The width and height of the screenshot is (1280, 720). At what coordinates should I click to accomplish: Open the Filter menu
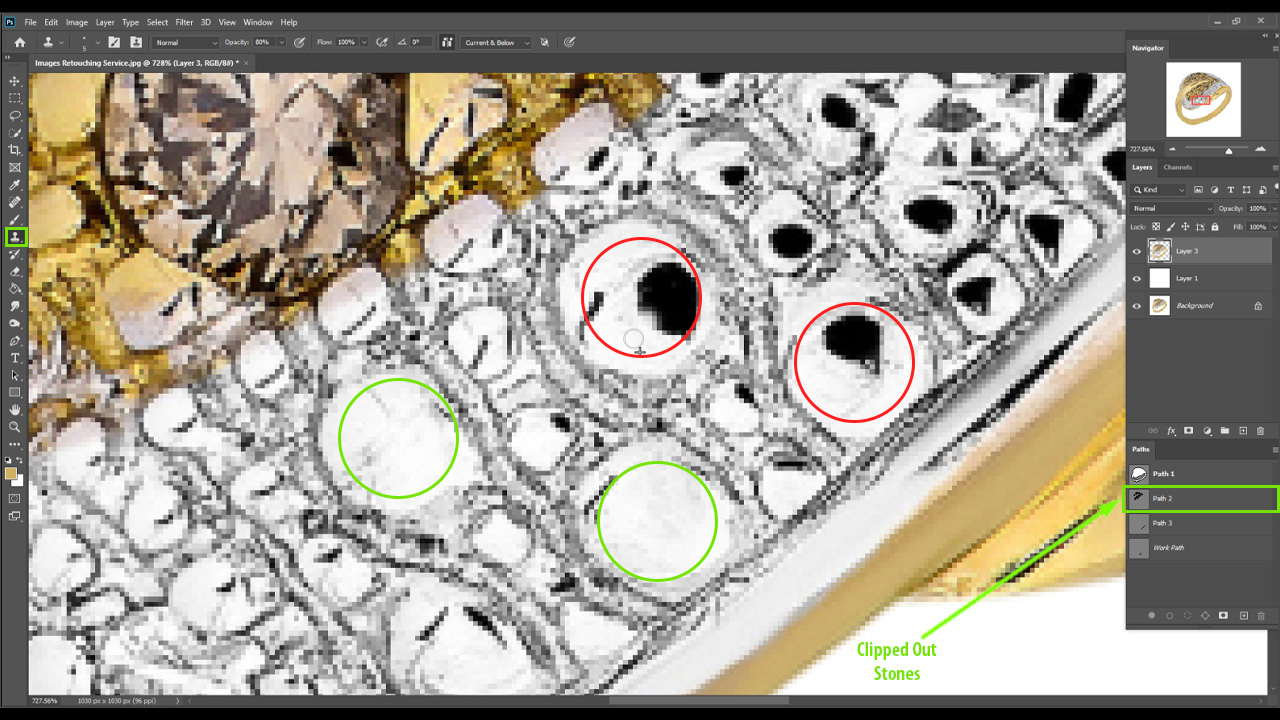click(184, 22)
